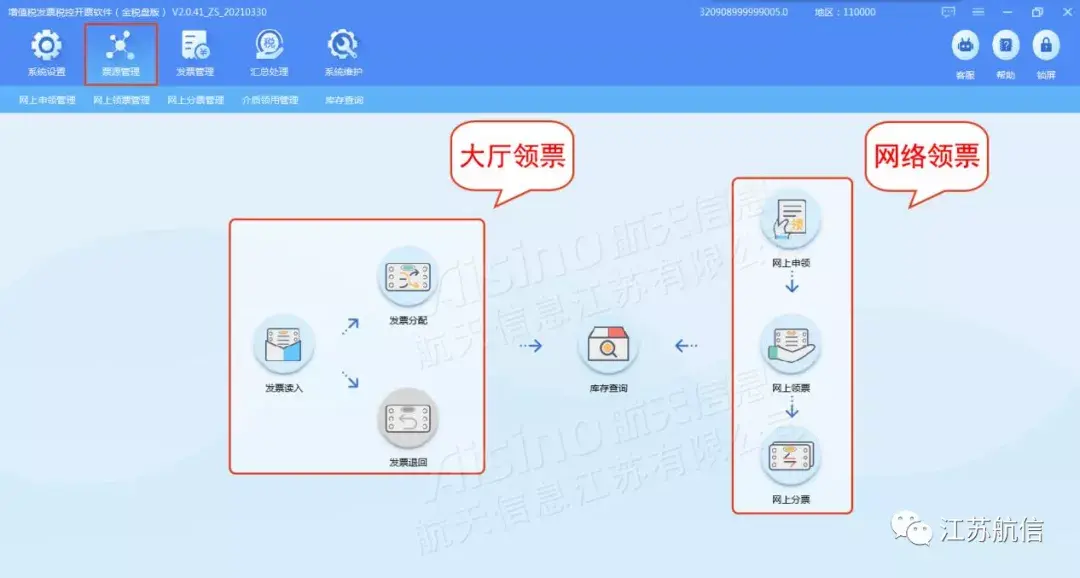Image resolution: width=1080 pixels, height=578 pixels.
Task: Lock screen with 锁屏 icon
Action: [x=1046, y=46]
